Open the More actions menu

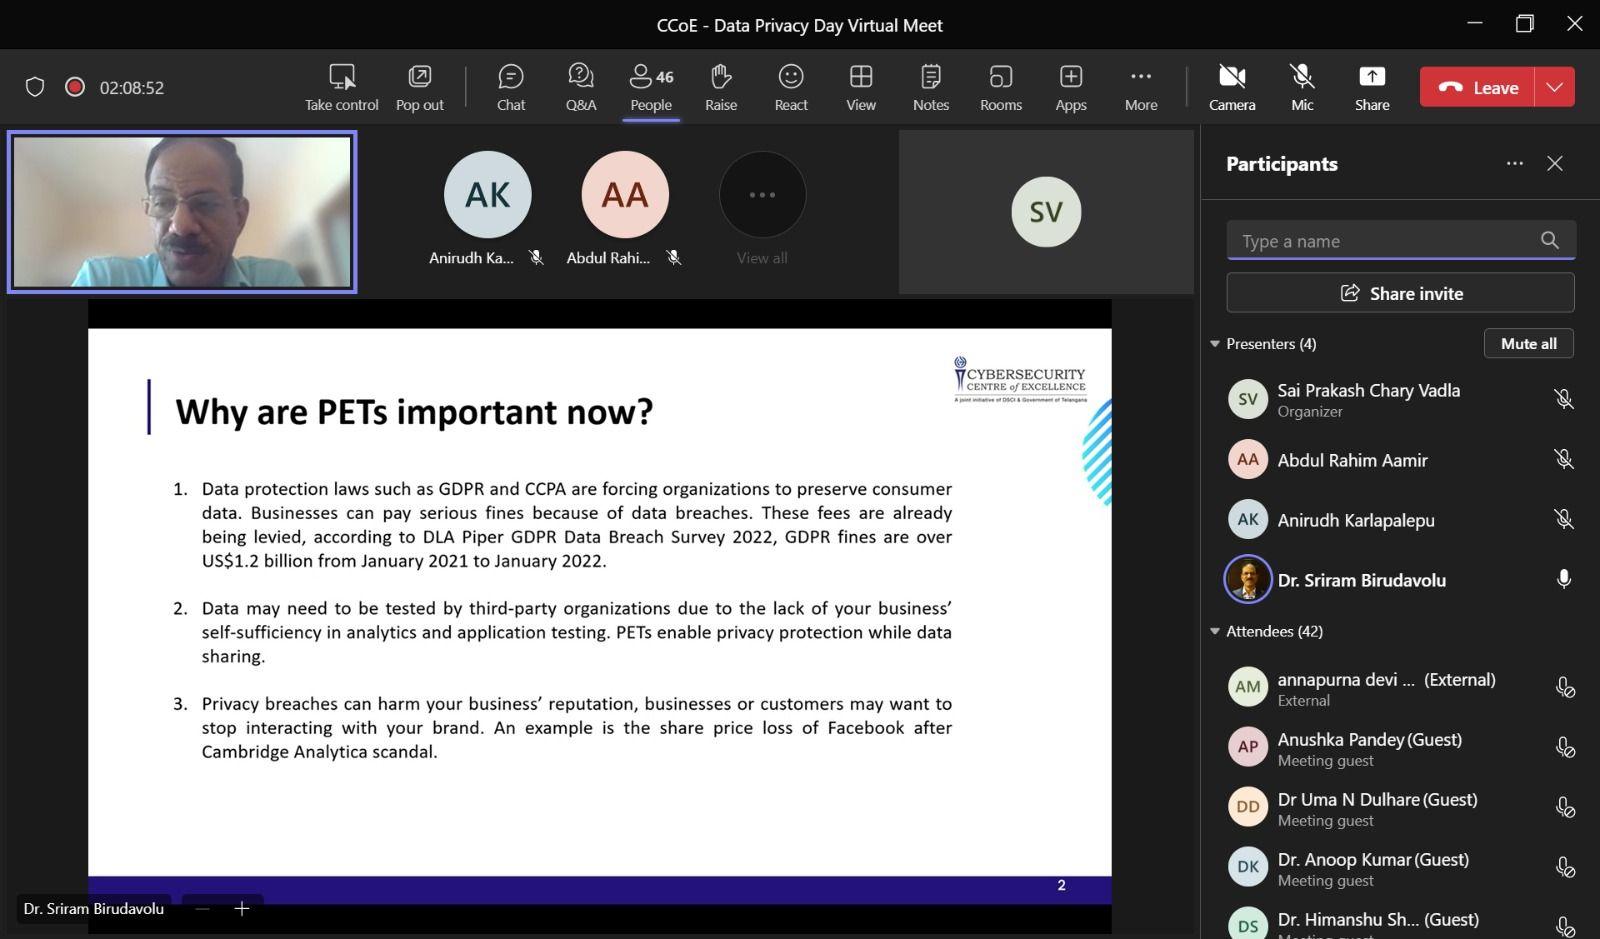coord(1141,87)
